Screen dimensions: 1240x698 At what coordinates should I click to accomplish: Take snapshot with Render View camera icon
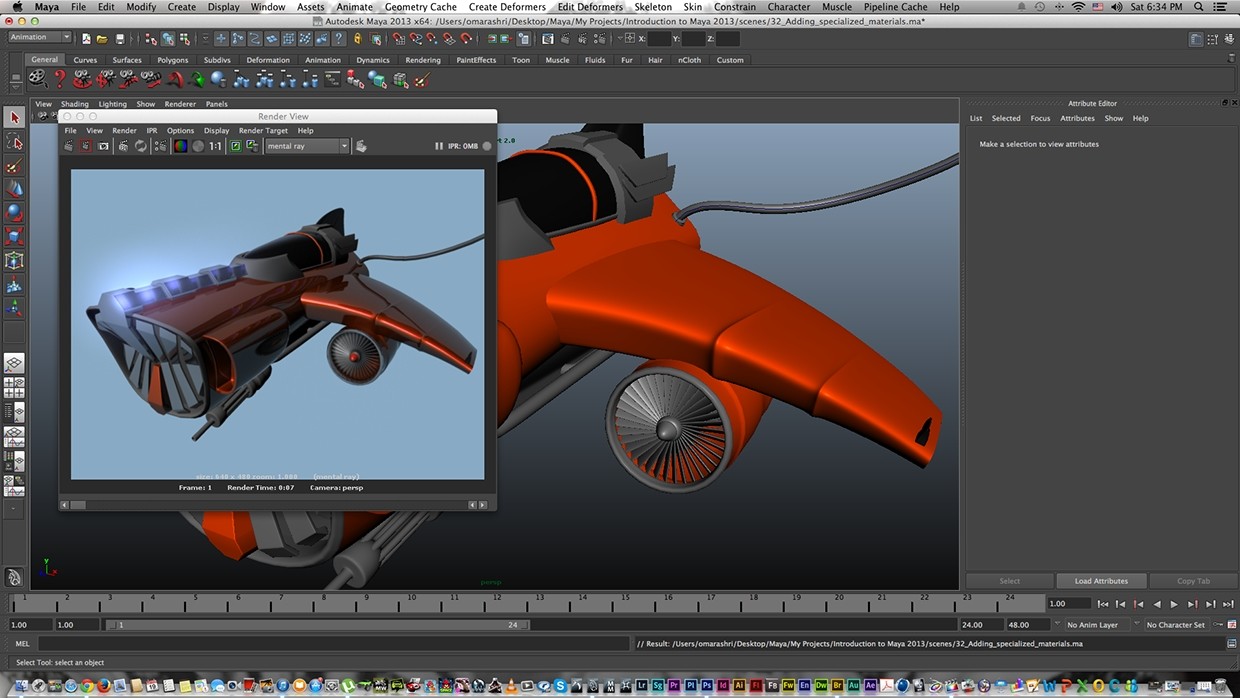(103, 146)
